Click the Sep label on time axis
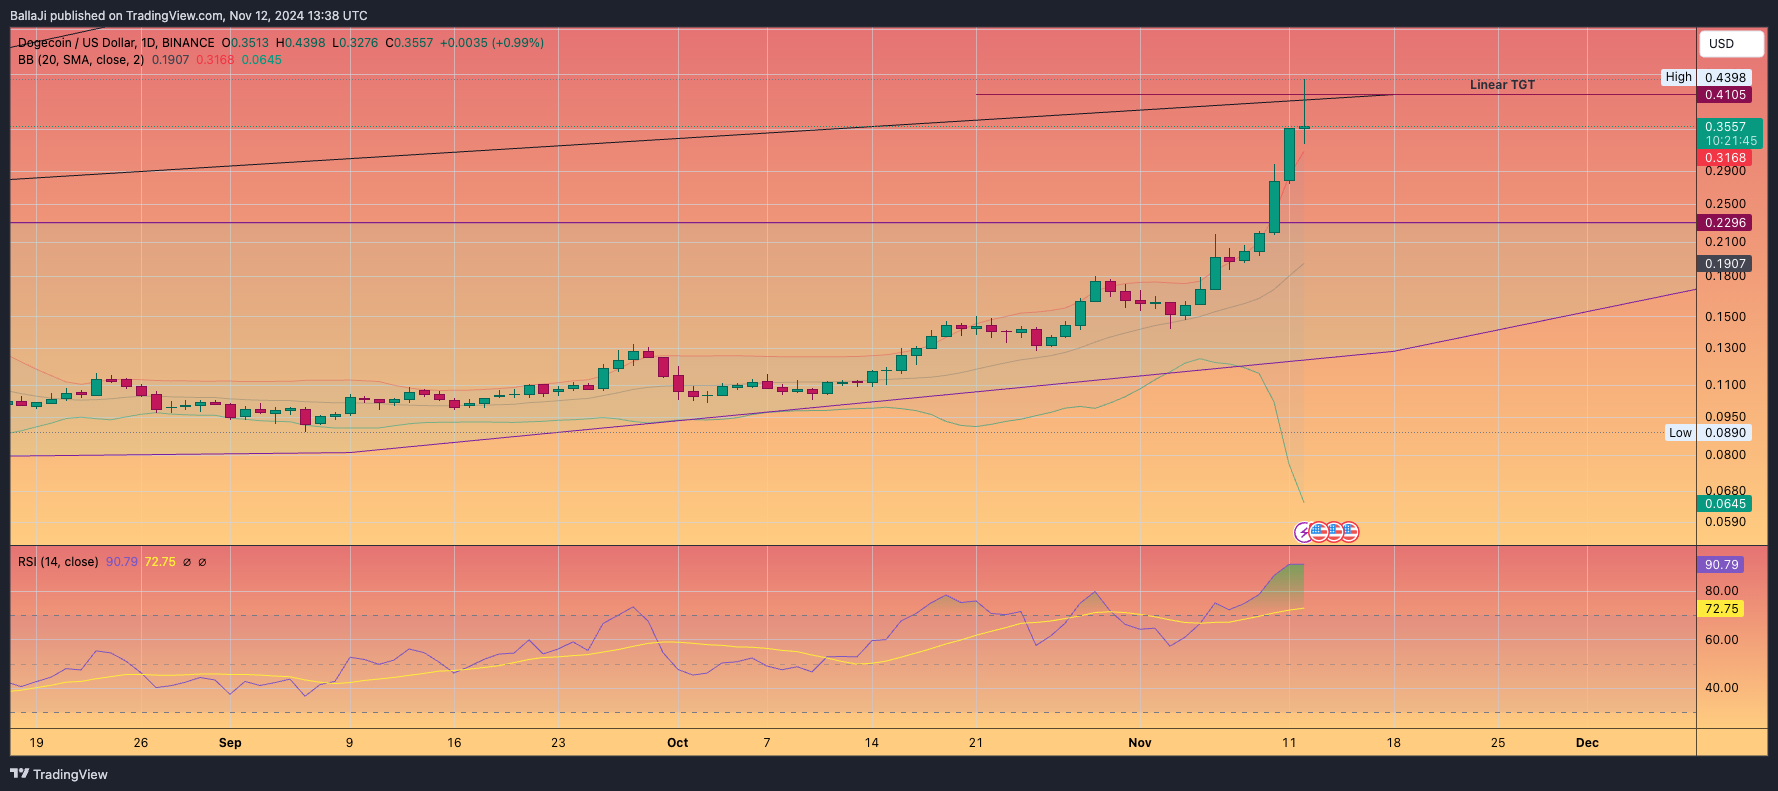The height and width of the screenshot is (791, 1778). point(230,743)
